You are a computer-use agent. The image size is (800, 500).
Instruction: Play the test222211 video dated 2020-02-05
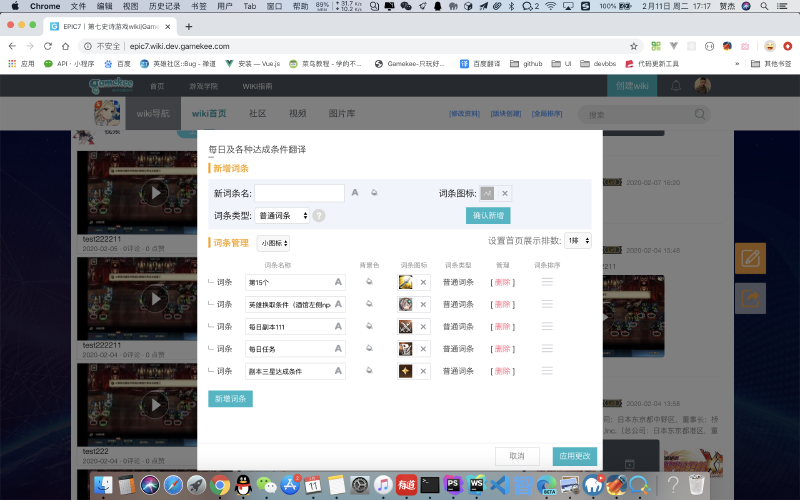(154, 192)
